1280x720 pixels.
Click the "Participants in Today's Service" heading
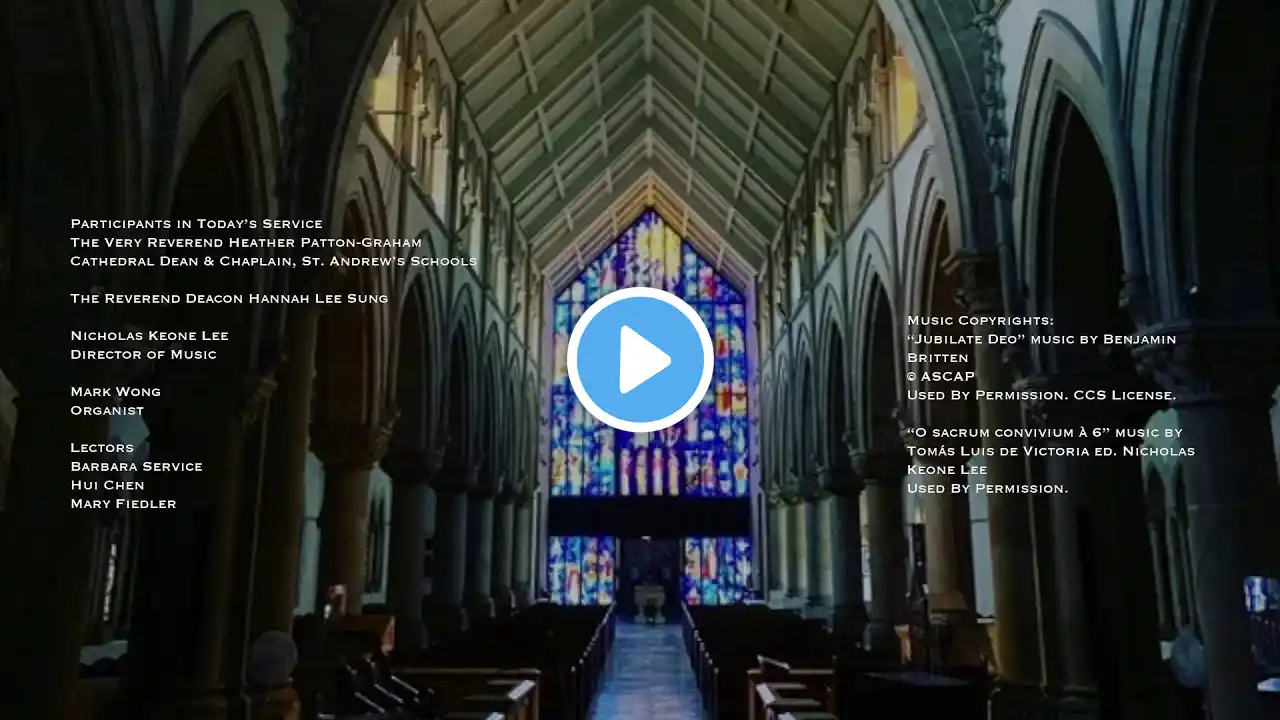[x=196, y=224]
